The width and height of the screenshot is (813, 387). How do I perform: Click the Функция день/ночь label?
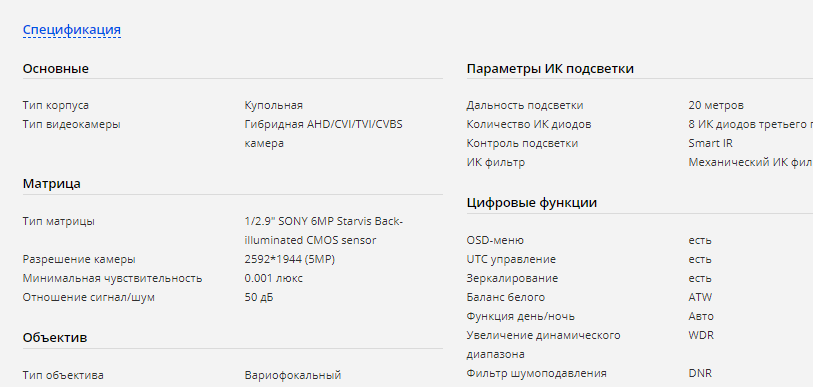(x=521, y=316)
